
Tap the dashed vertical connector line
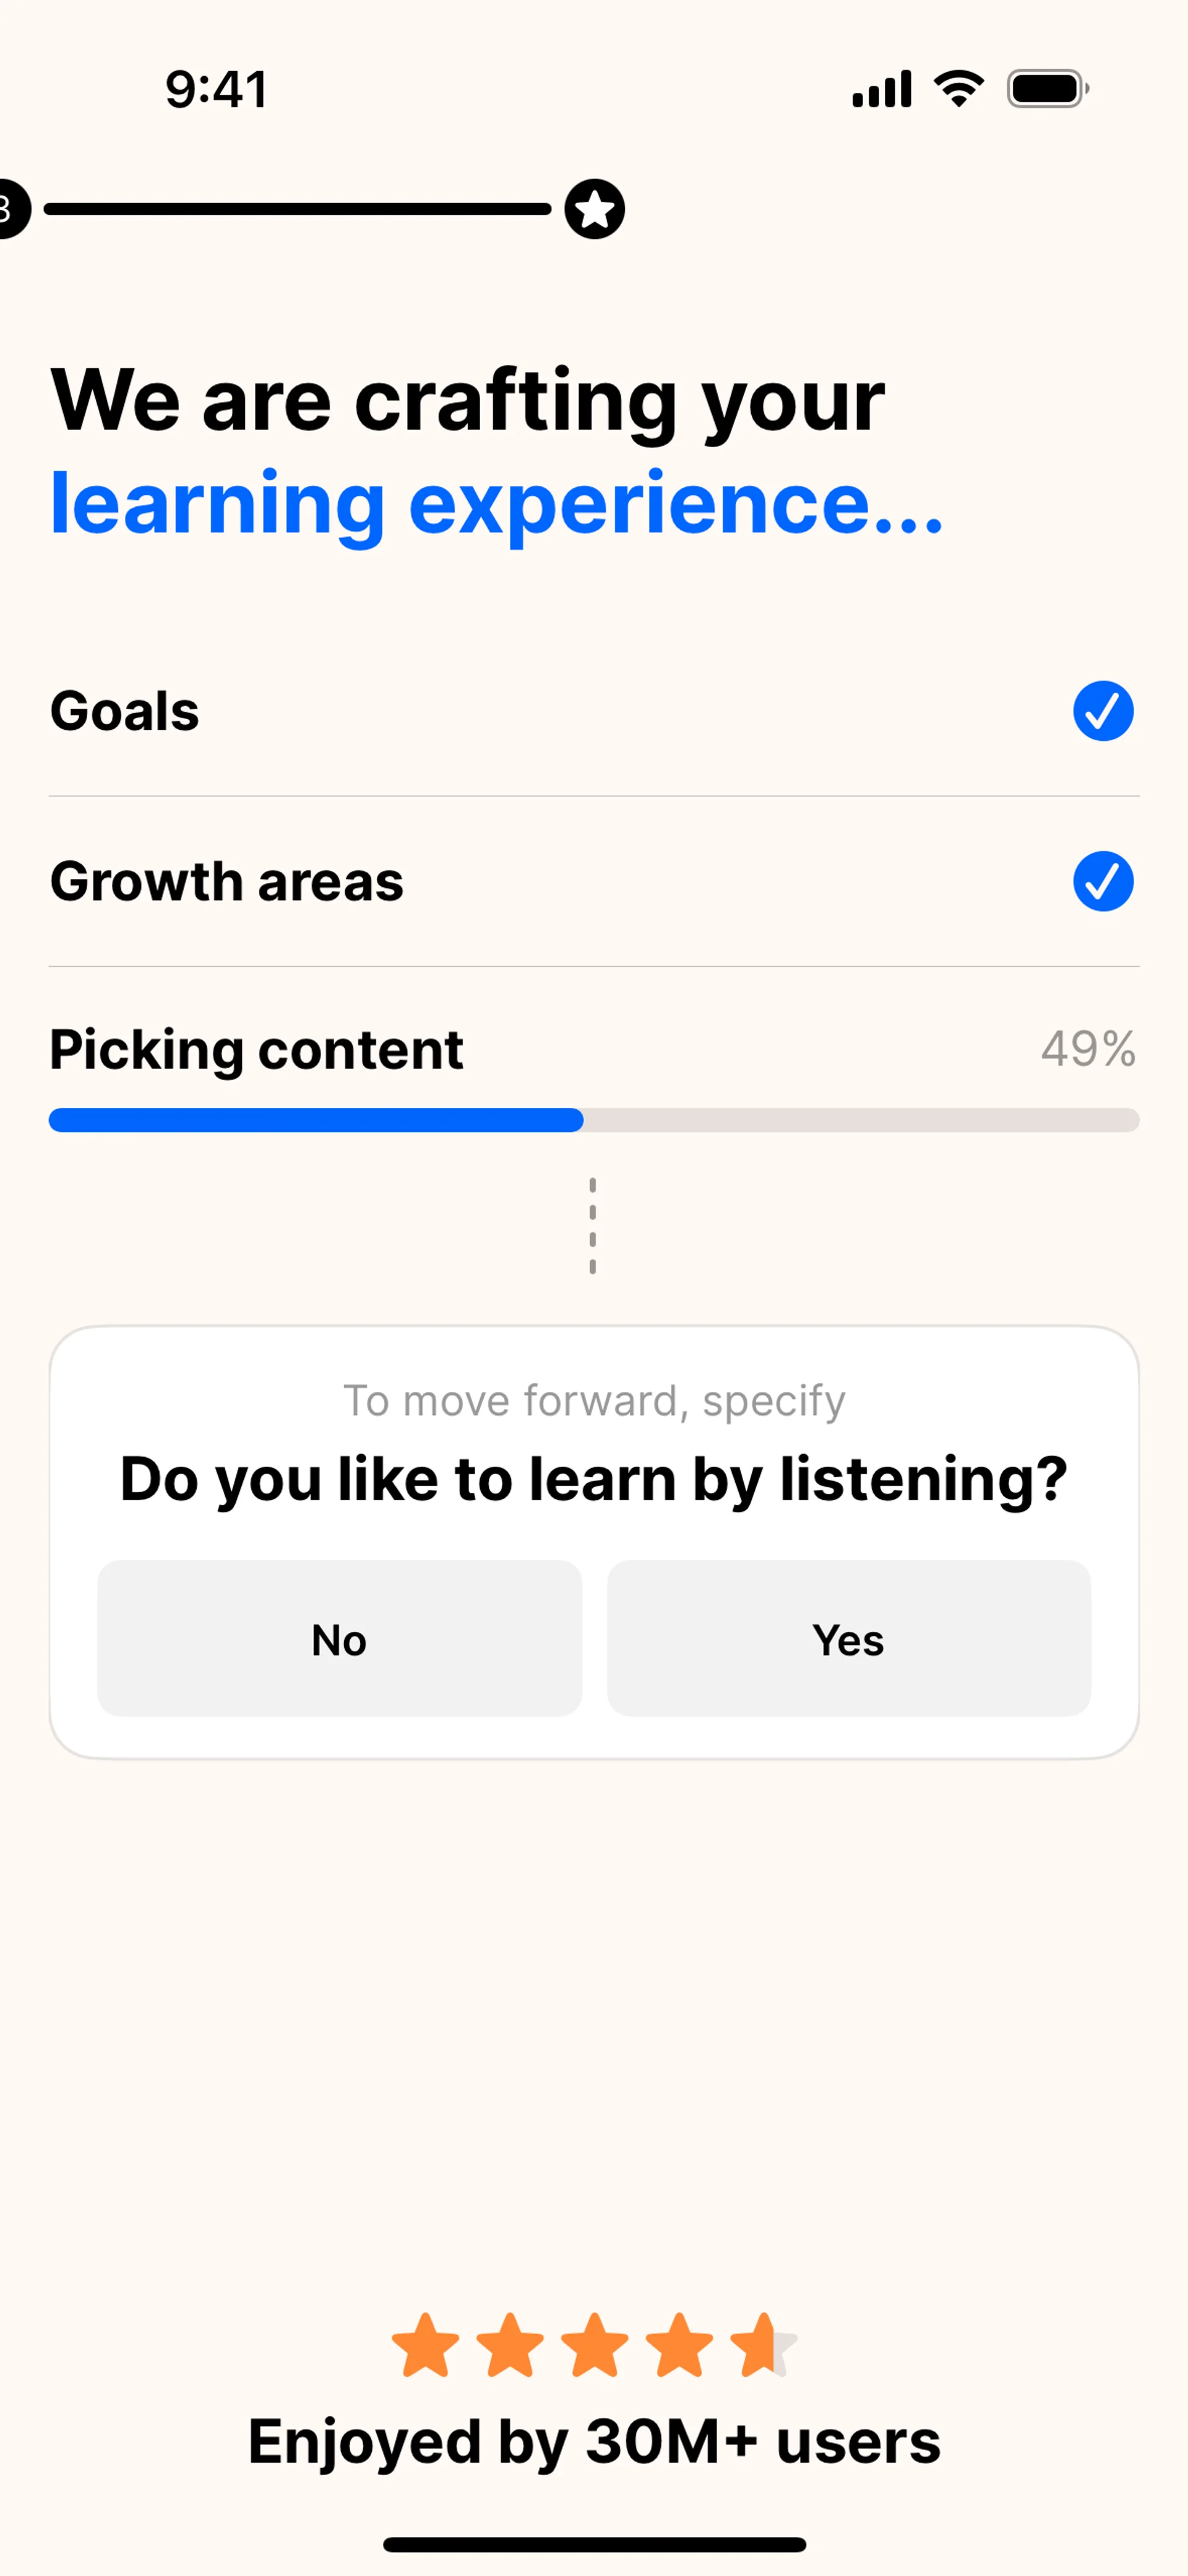click(593, 1226)
